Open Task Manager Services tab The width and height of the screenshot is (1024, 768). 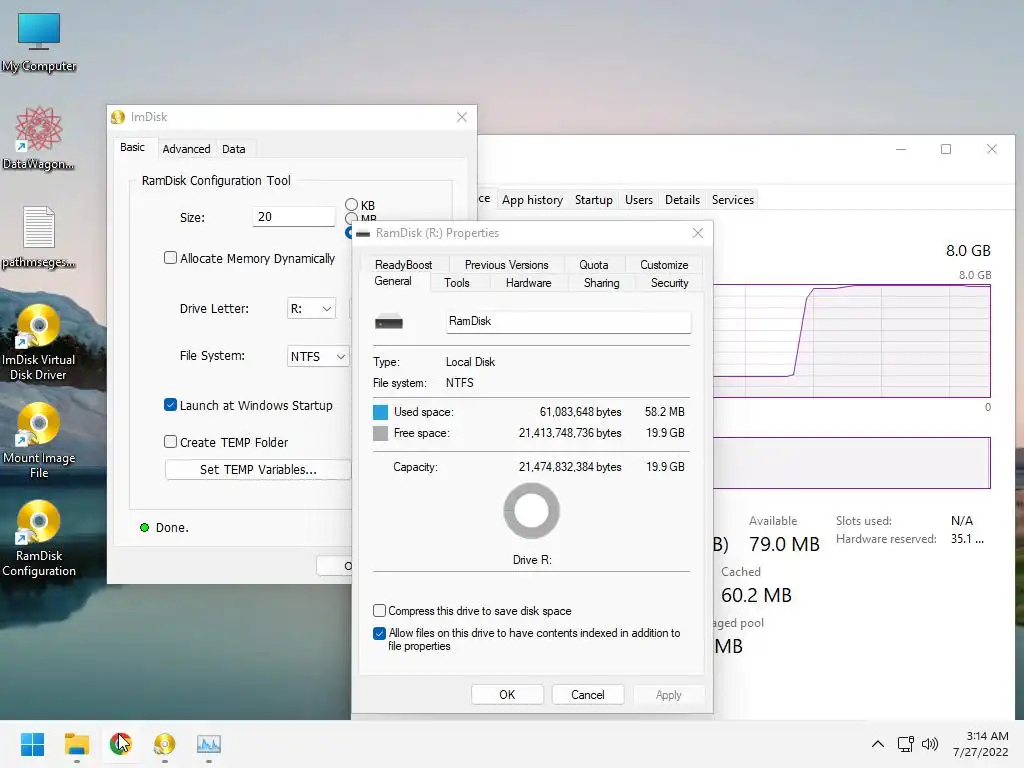click(733, 200)
